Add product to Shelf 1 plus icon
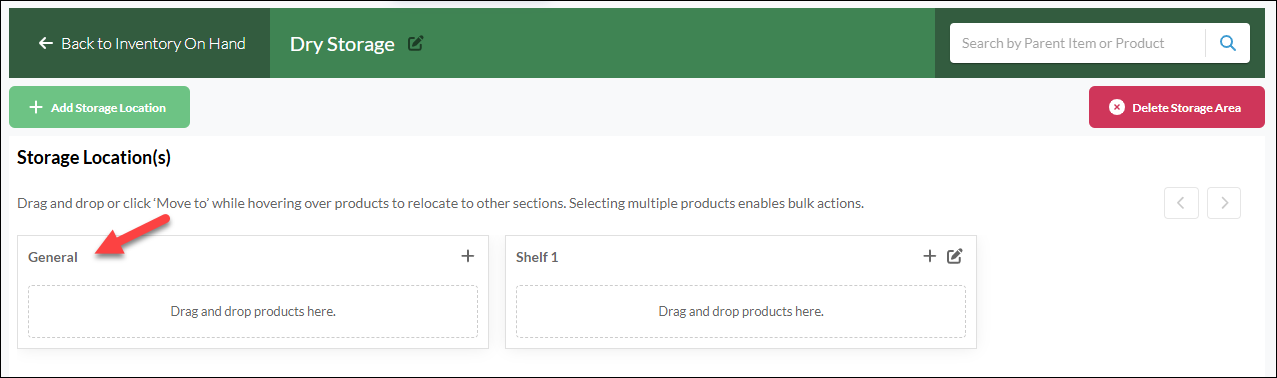The image size is (1277, 378). point(929,256)
